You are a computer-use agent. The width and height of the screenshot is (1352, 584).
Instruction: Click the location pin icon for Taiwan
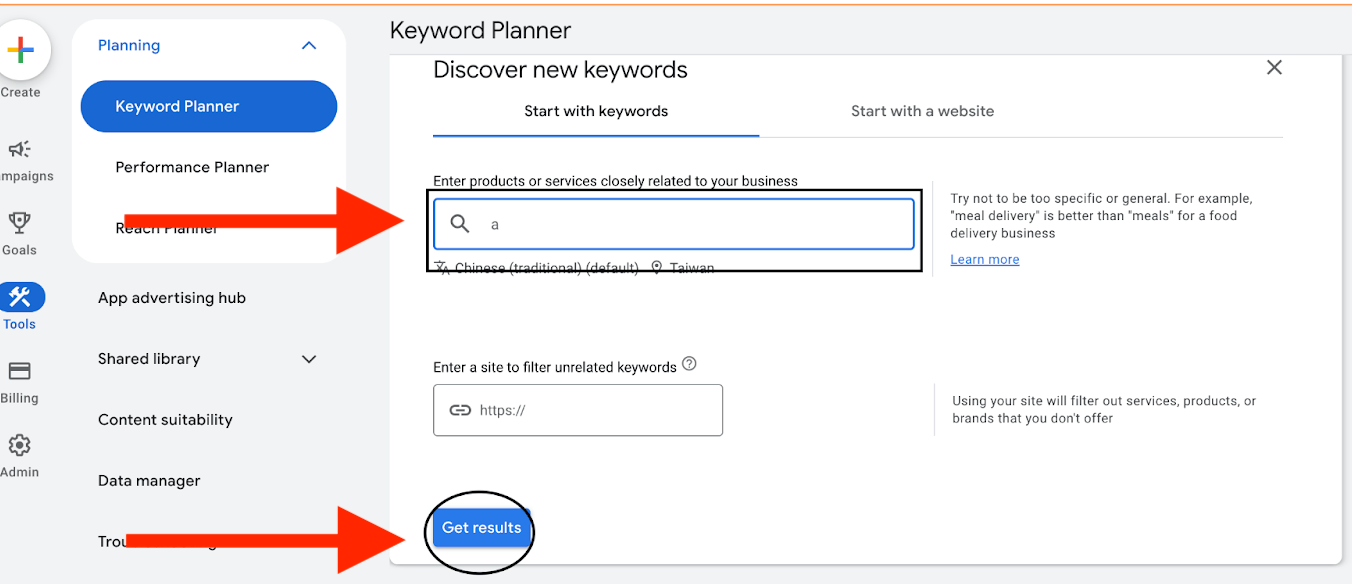tap(657, 268)
